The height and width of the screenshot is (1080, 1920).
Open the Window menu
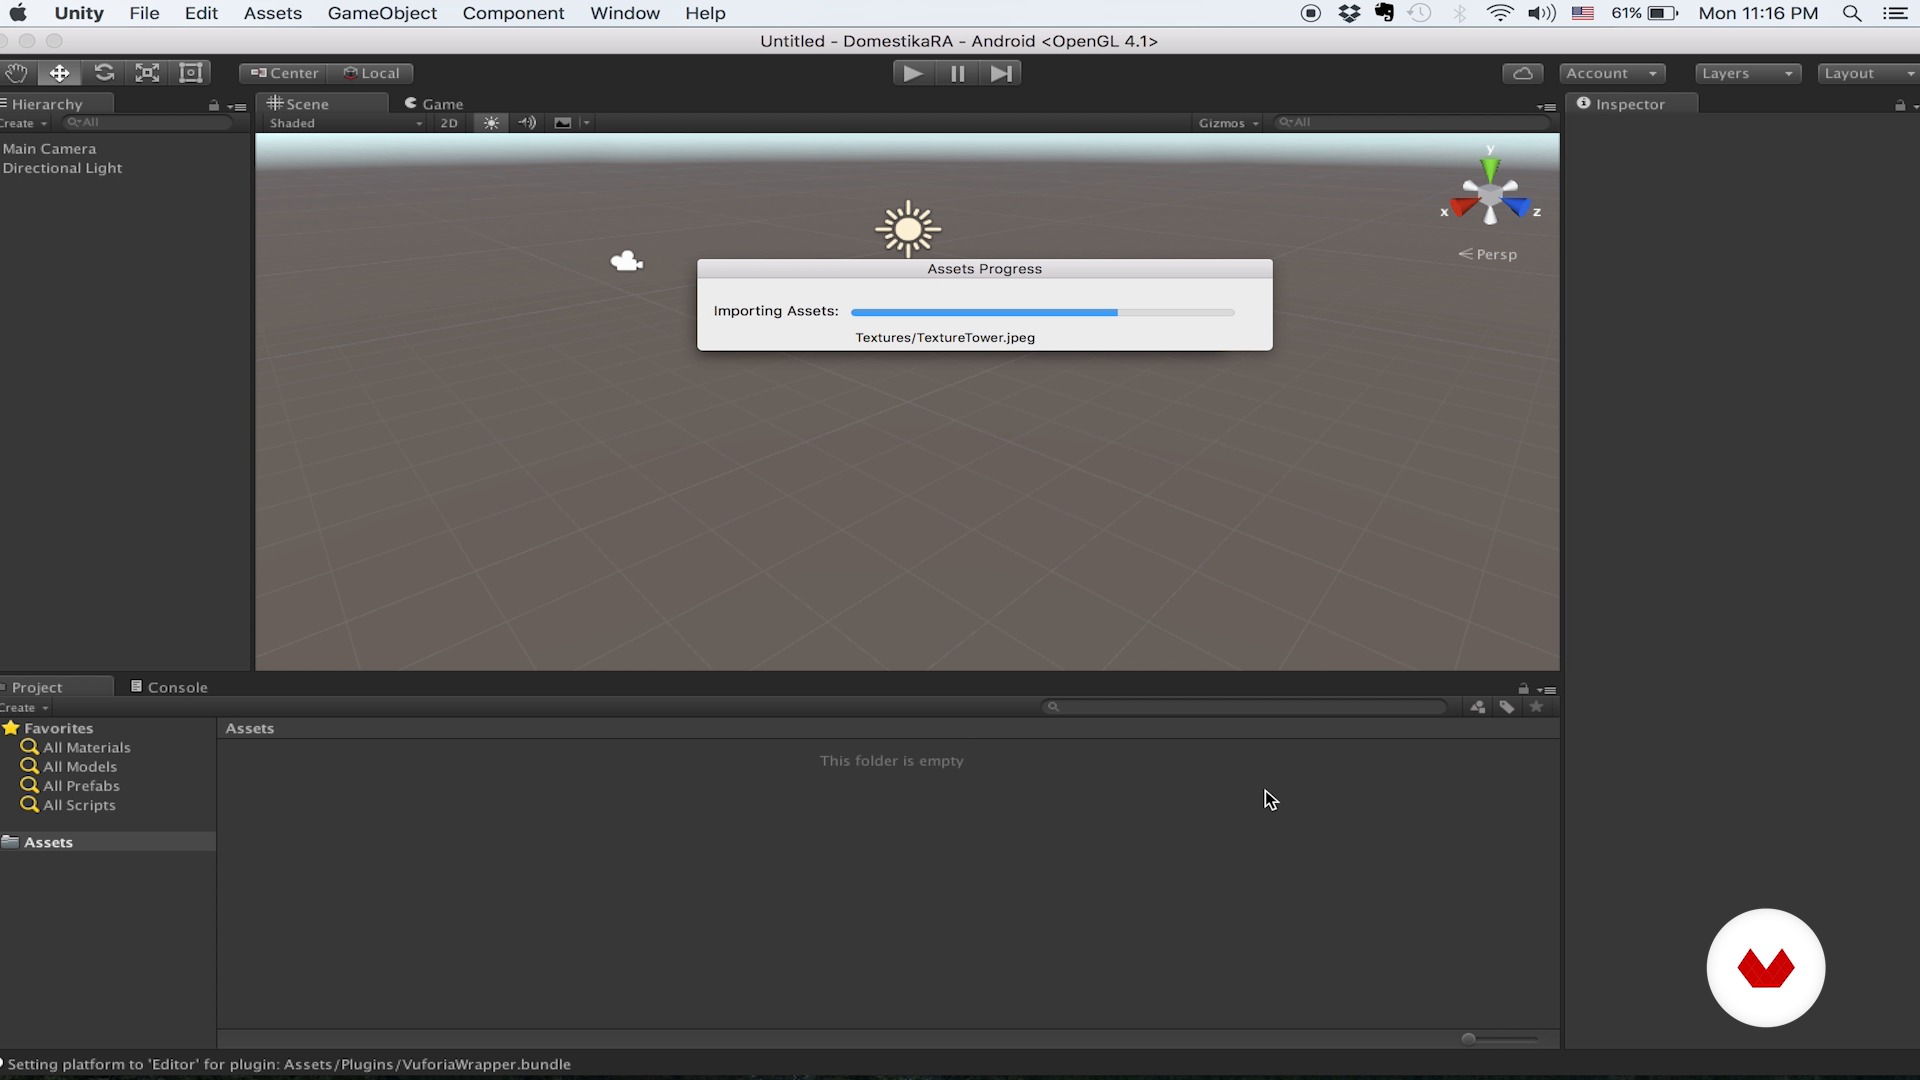pyautogui.click(x=625, y=13)
